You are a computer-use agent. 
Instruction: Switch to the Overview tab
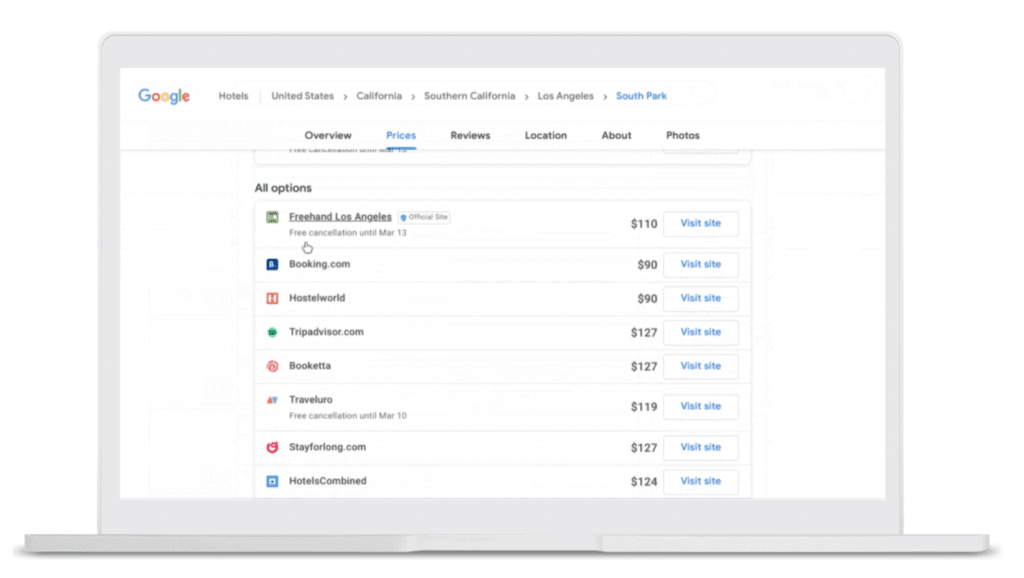point(328,135)
